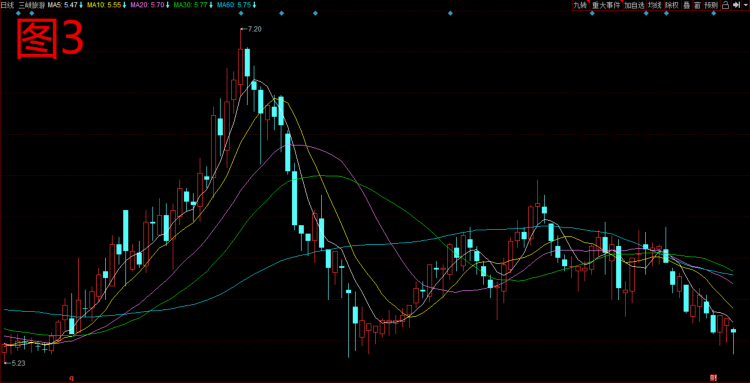Image resolution: width=750 pixels, height=383 pixels.
Task: Open the 叠 overlay tool
Action: tap(687, 5)
